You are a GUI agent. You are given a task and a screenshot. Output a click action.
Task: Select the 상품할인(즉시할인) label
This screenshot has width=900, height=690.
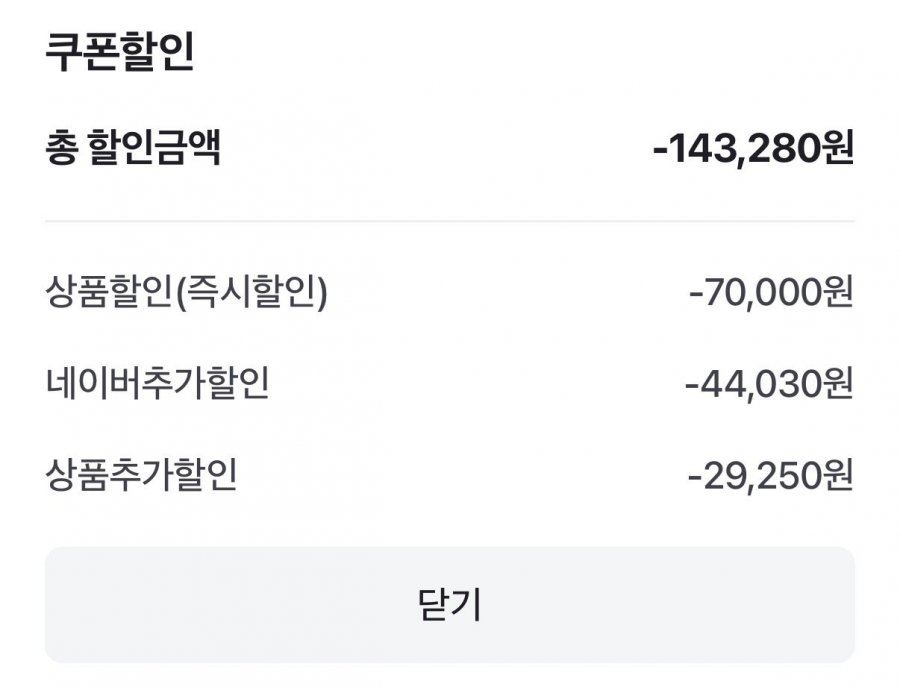tap(187, 295)
